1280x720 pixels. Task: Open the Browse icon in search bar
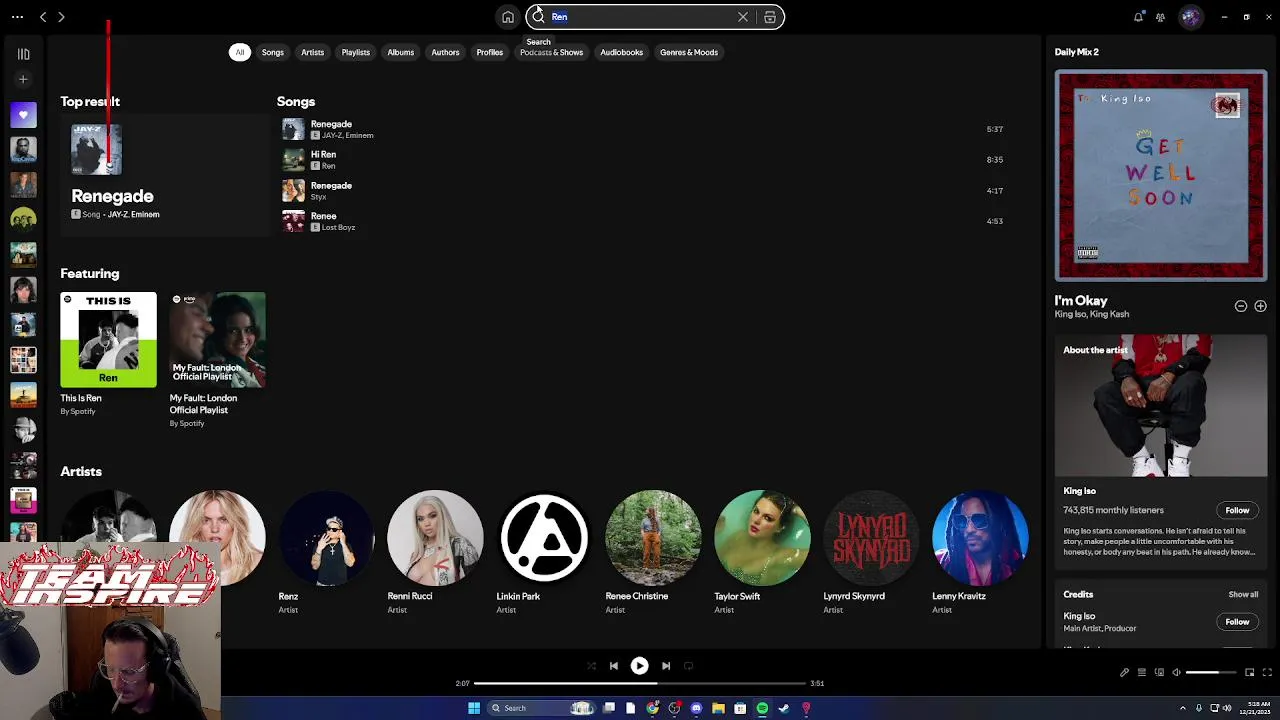point(770,17)
